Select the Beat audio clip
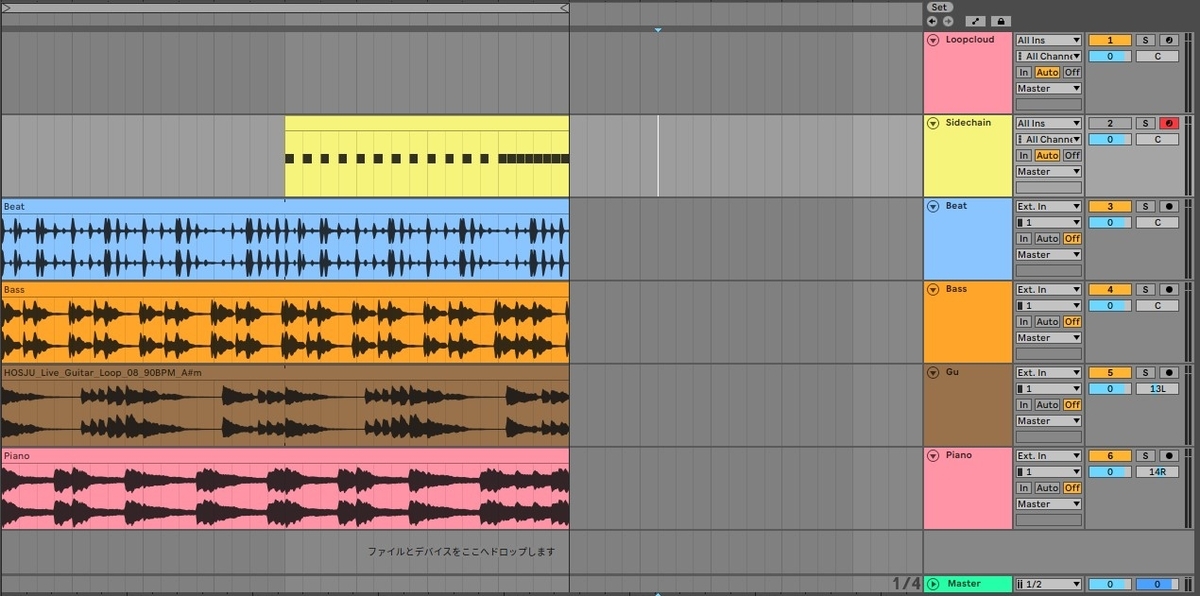Viewport: 1200px width, 596px height. click(x=285, y=239)
